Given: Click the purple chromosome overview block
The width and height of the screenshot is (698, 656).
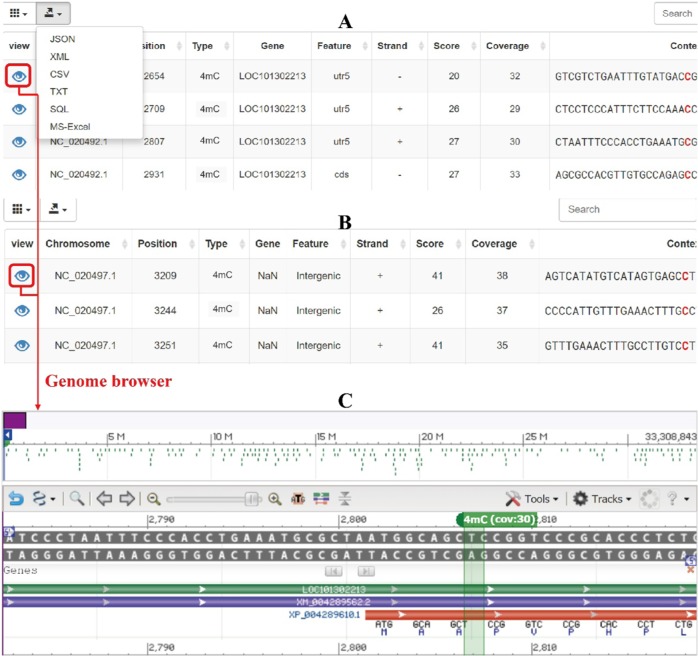Looking at the screenshot, I should [15, 420].
